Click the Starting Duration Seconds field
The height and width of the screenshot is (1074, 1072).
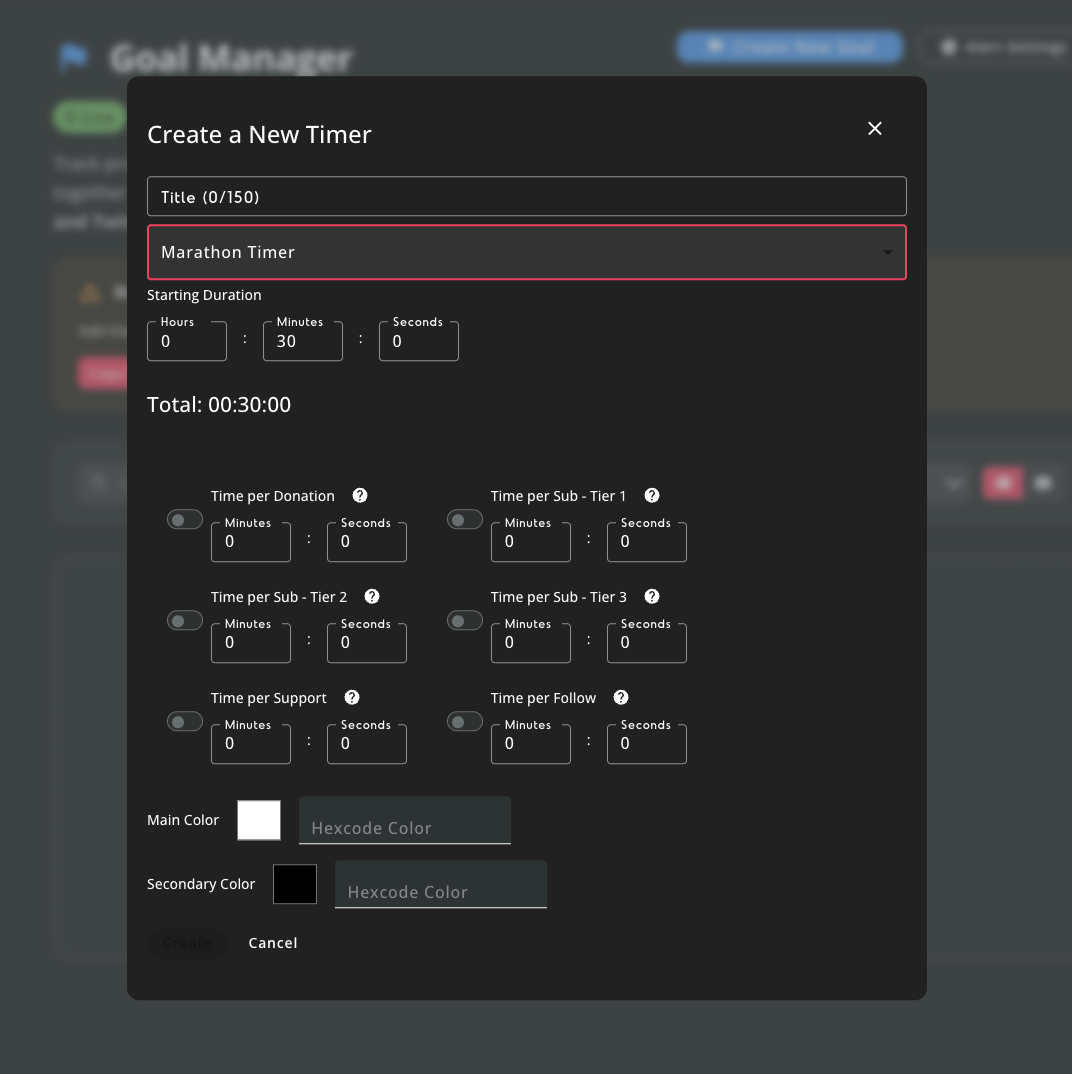pos(419,340)
